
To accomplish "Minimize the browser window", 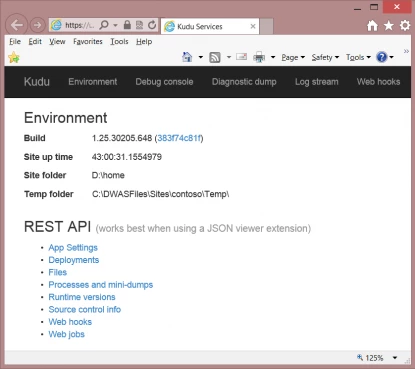I will (x=358, y=8).
